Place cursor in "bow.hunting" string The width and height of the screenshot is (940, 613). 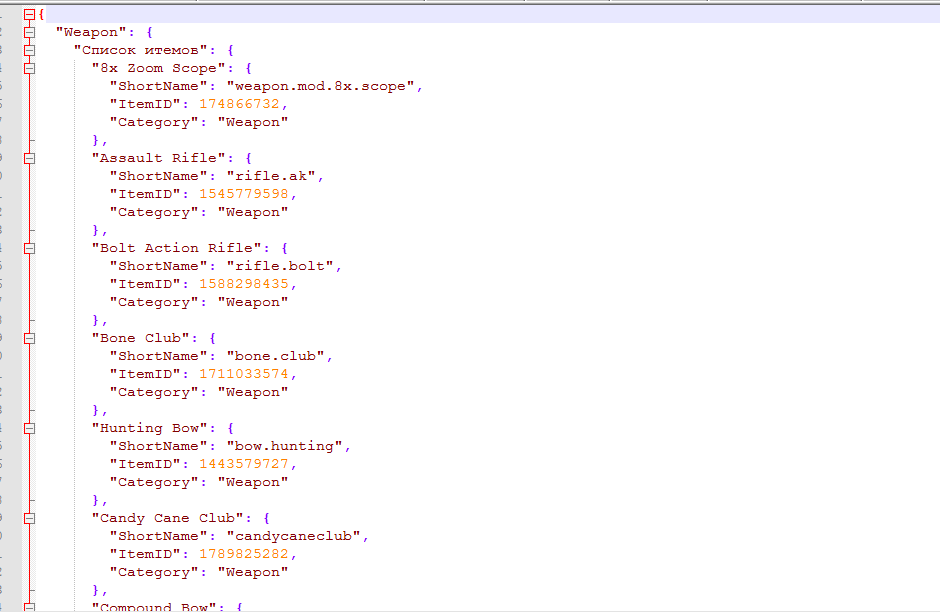[288, 446]
